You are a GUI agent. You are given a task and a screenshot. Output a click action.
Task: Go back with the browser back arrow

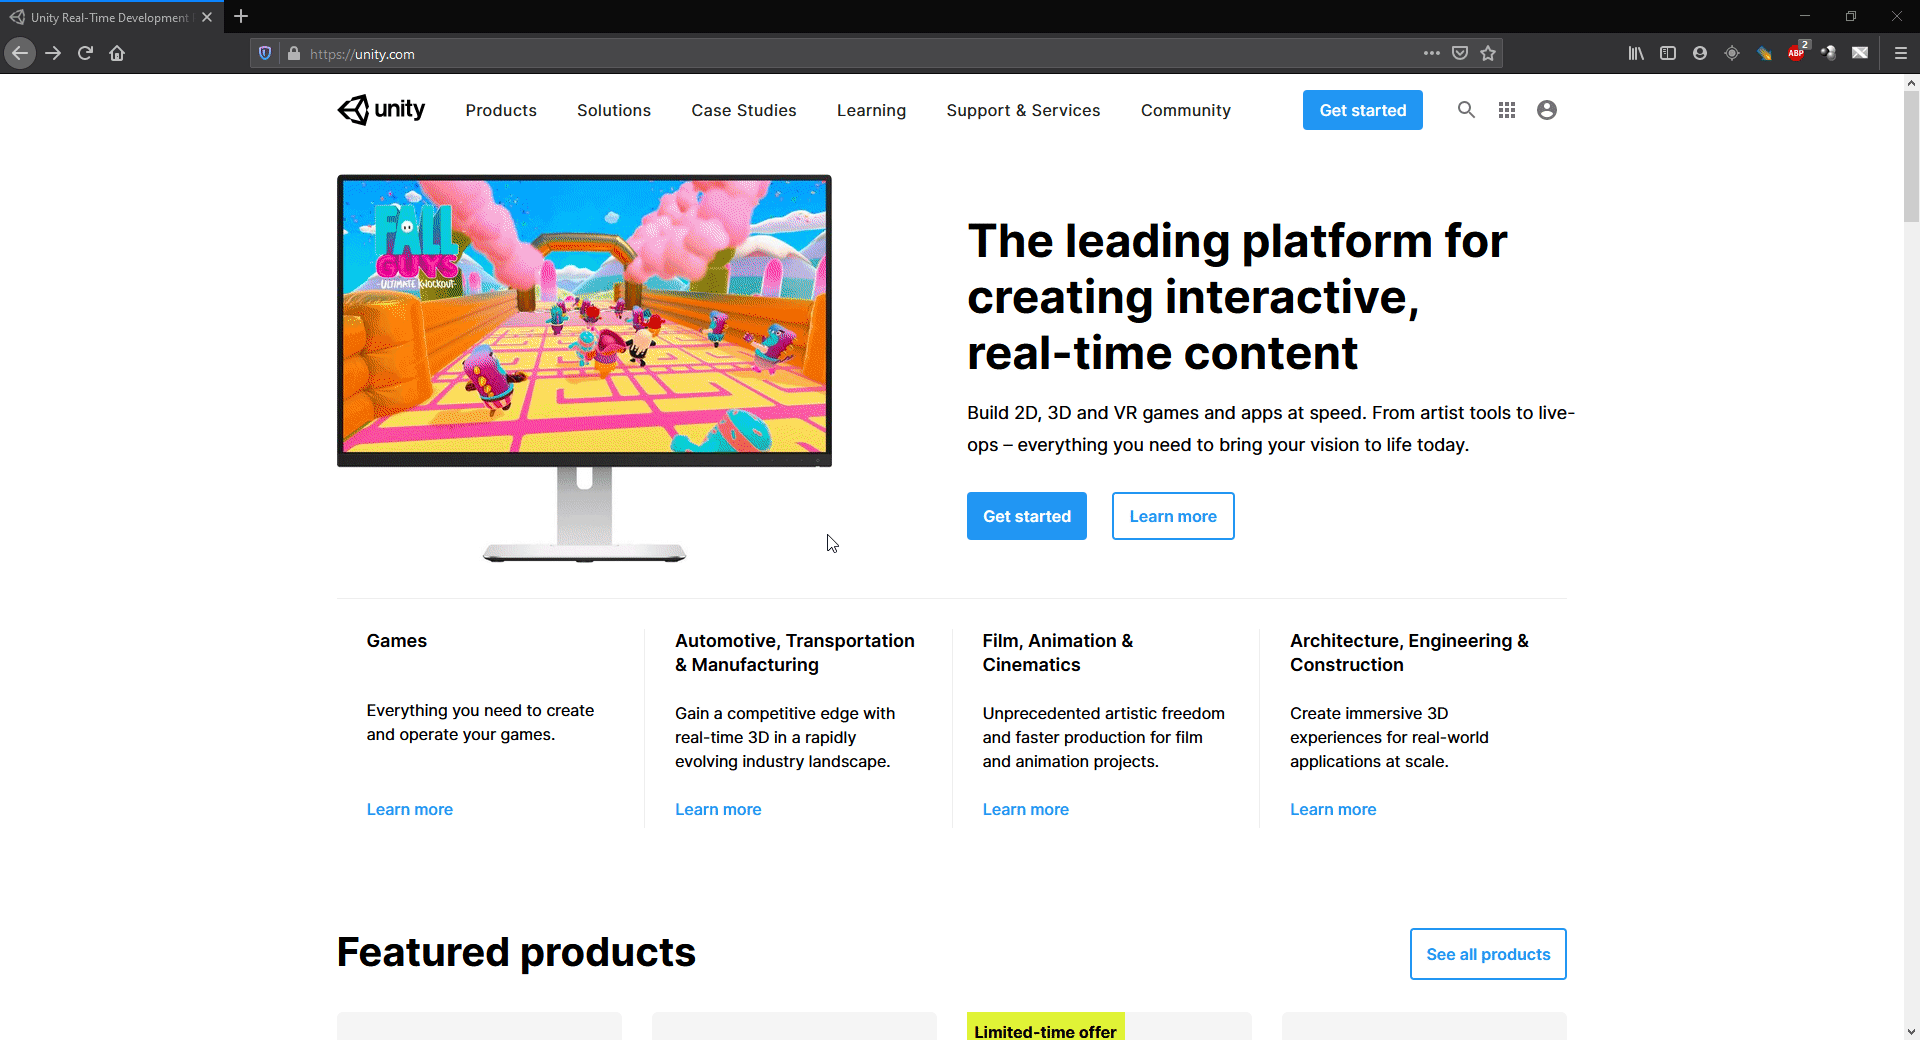[20, 53]
